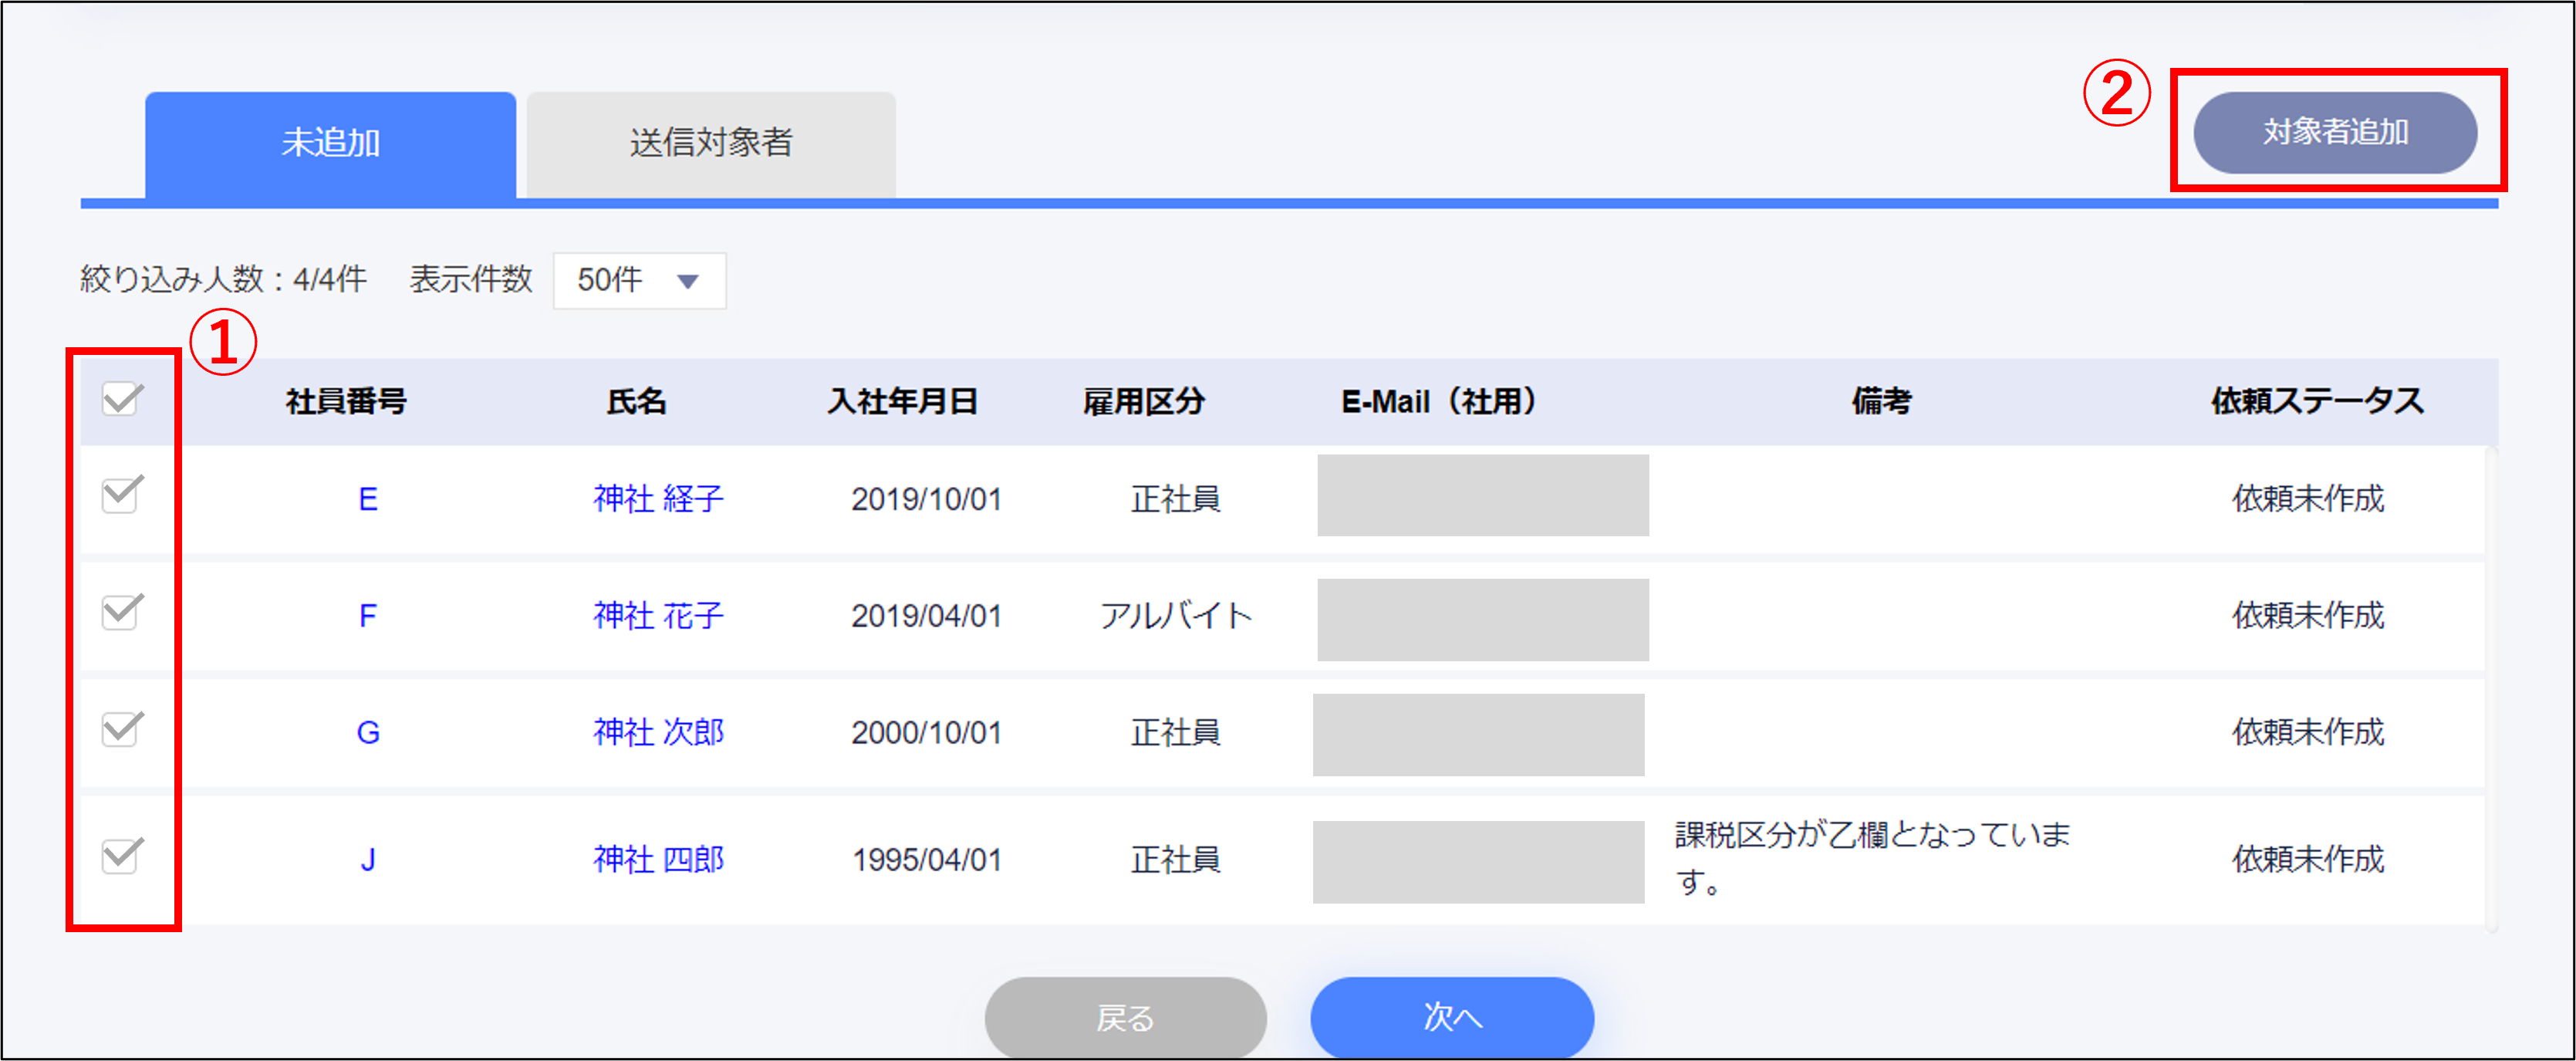Image resolution: width=2576 pixels, height=1061 pixels.
Task: Open employee number E link
Action: [x=368, y=498]
